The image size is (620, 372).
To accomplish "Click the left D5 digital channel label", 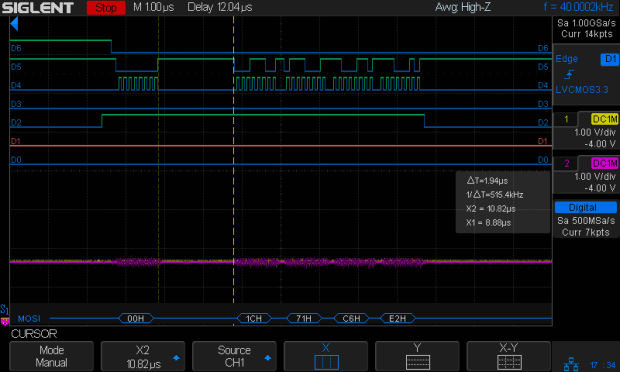I will (16, 67).
